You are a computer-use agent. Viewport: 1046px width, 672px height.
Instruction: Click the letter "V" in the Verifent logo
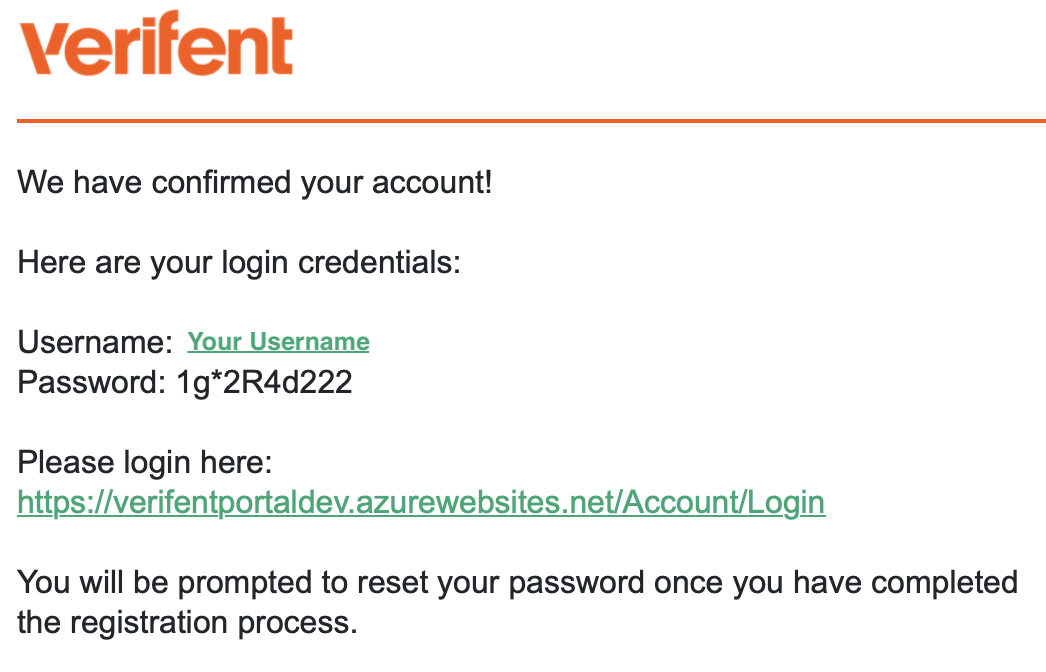point(46,47)
